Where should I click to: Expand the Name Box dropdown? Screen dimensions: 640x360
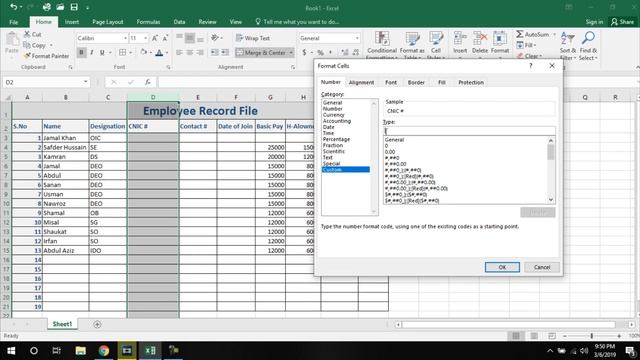(85, 82)
